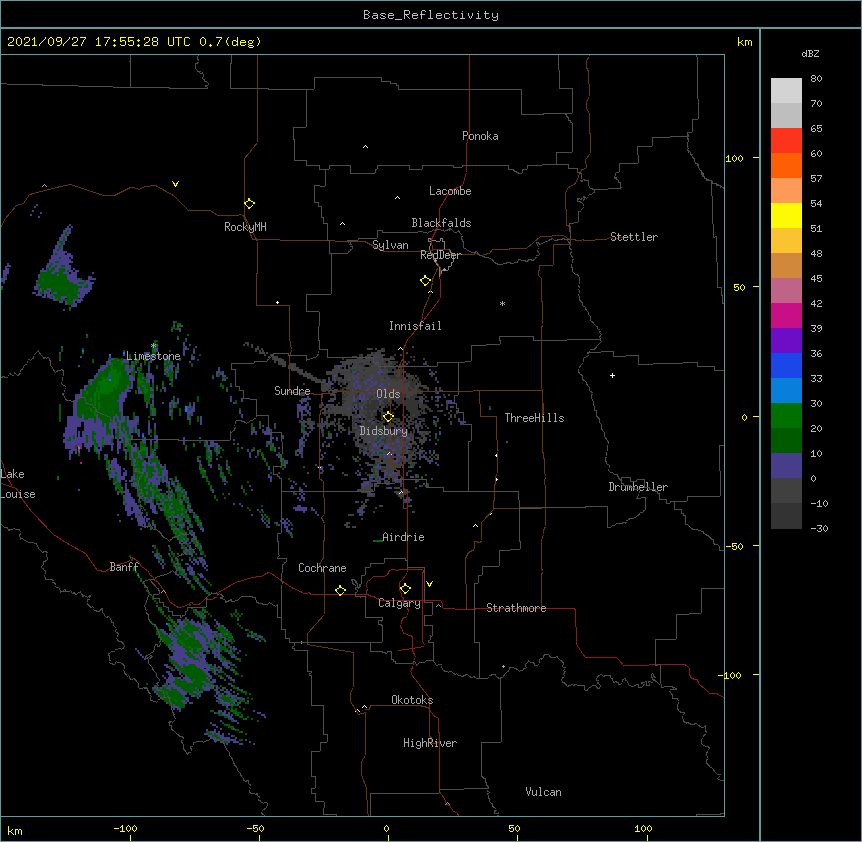Screen dimensions: 862x842
Task: Click the yellow diamond marker near RockyMH
Action: click(249, 204)
